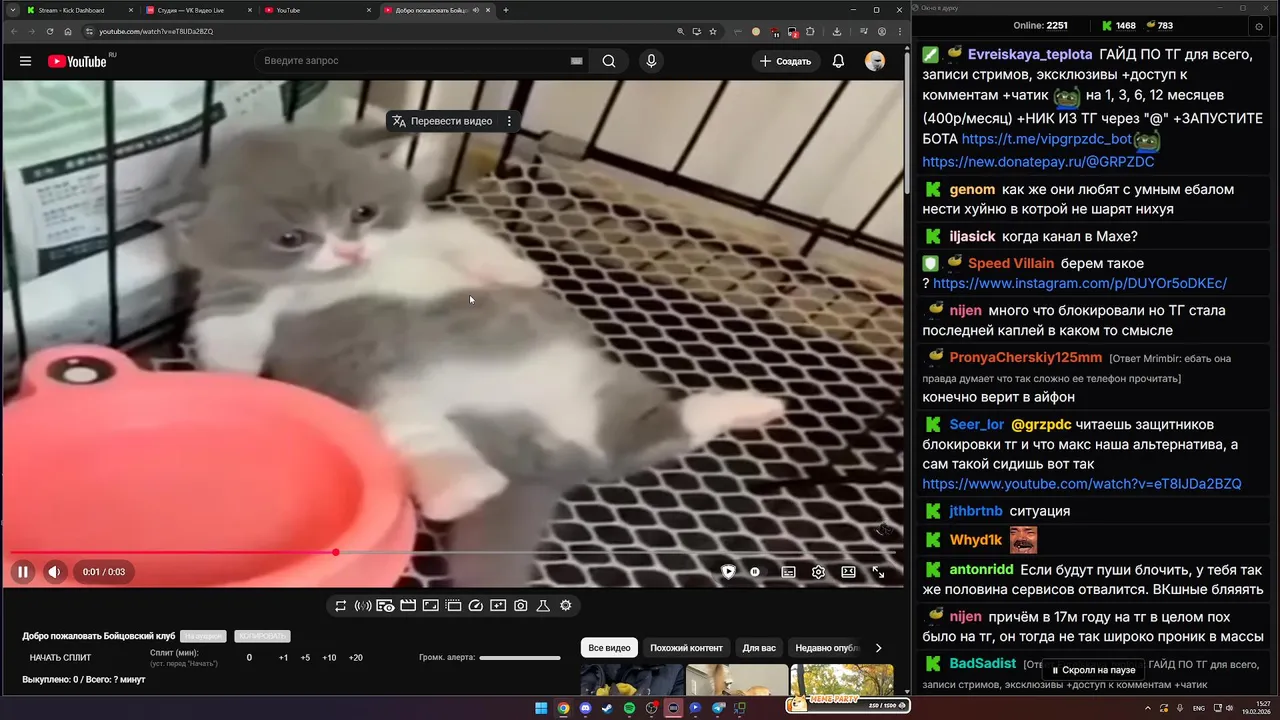
Task: Add +5 minutes to the split
Action: point(305,658)
